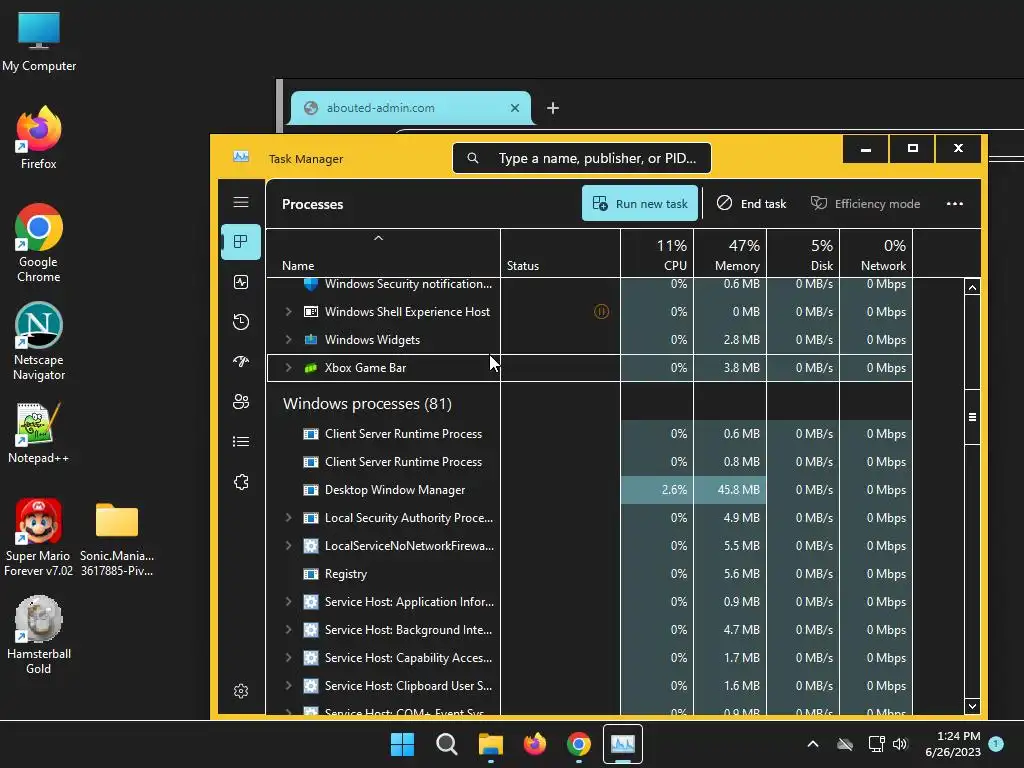The height and width of the screenshot is (768, 1024).
Task: Open the Windows Start menu
Action: coord(402,744)
